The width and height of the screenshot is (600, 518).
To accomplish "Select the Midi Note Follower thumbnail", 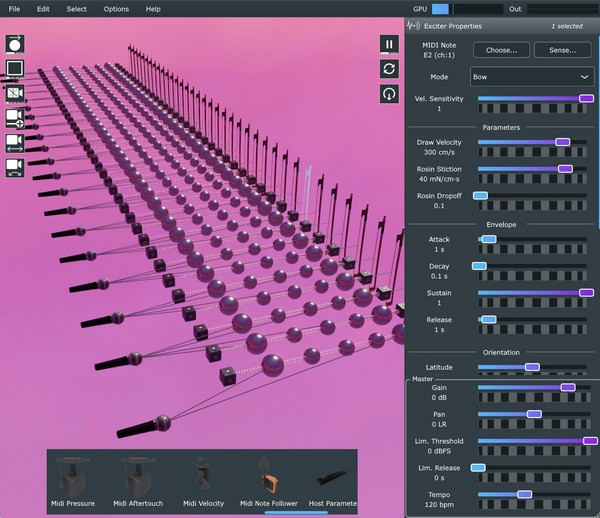I will (267, 479).
